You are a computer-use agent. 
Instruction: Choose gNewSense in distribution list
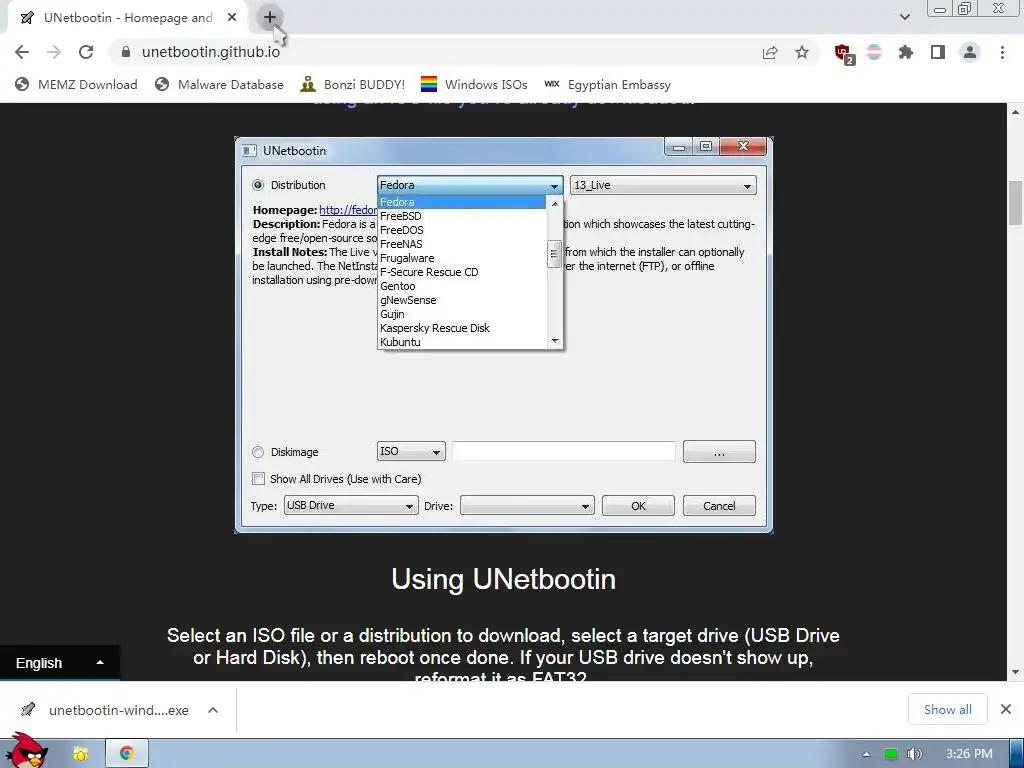[x=461, y=300]
